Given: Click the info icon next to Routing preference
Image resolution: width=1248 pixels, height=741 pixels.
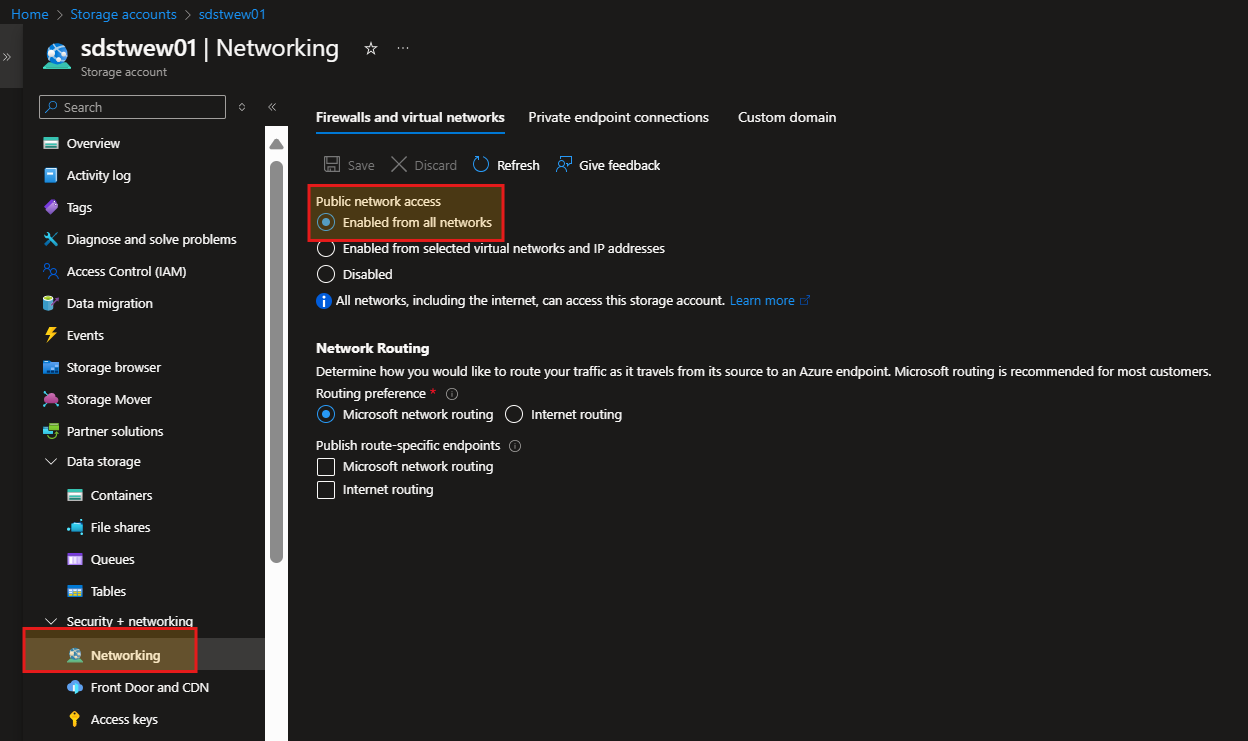Looking at the screenshot, I should (452, 394).
